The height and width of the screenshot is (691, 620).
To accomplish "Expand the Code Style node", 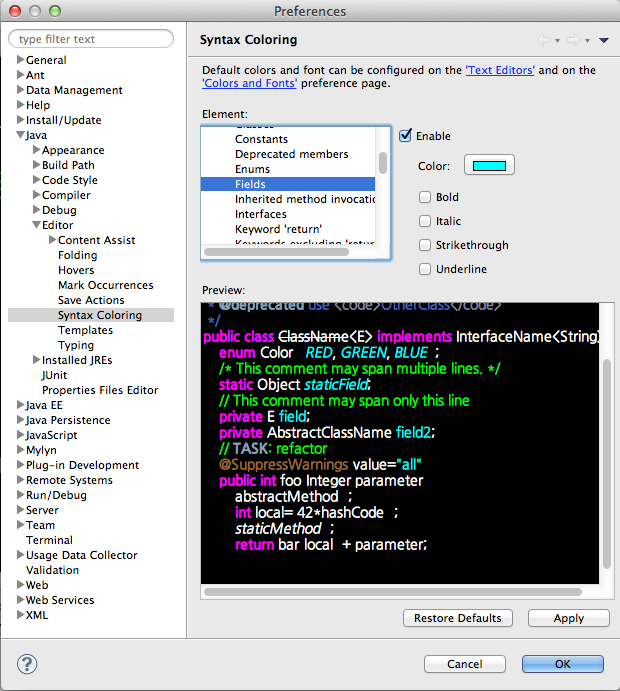I will [37, 179].
